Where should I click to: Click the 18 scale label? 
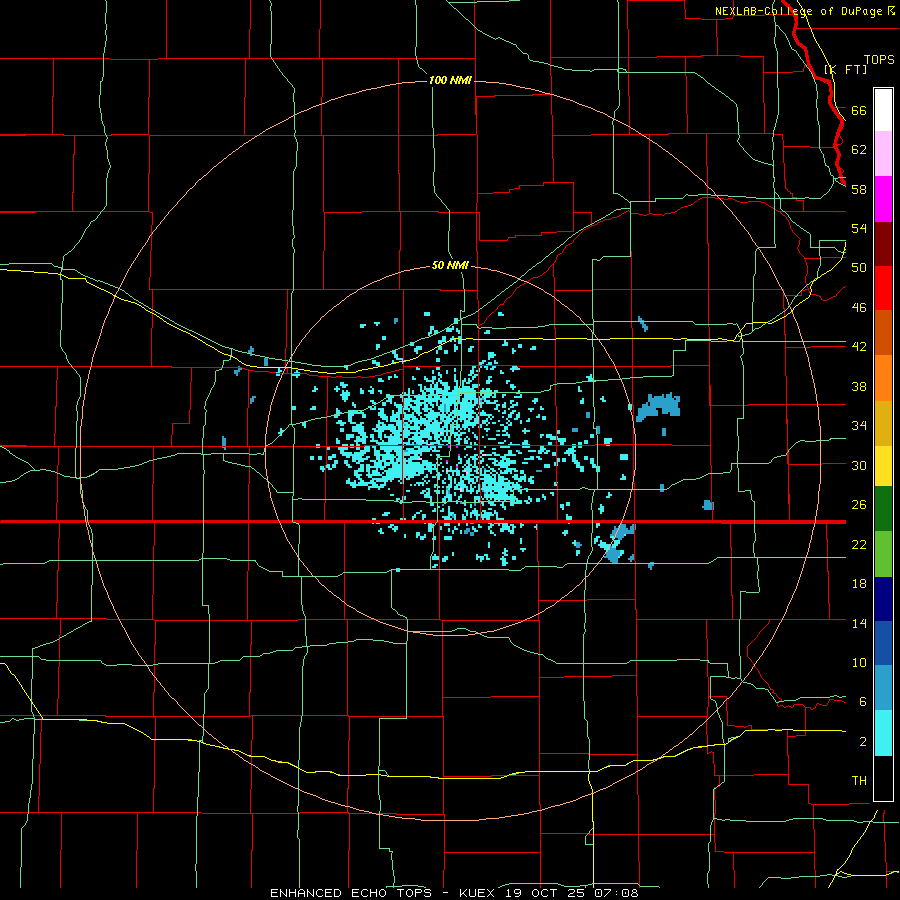pos(859,584)
